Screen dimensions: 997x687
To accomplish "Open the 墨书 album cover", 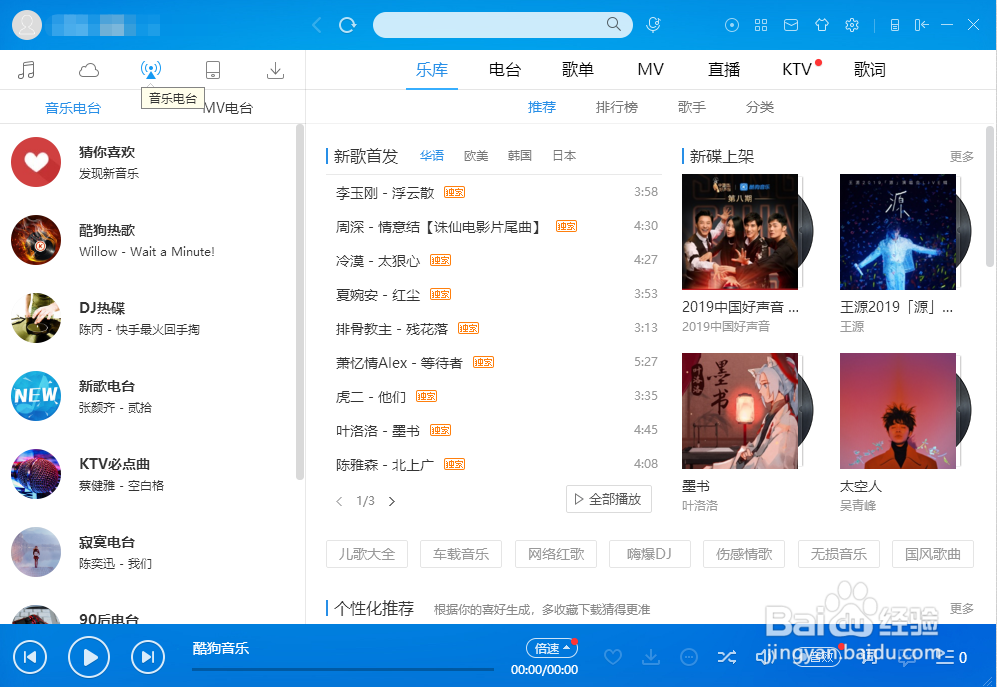I will pyautogui.click(x=739, y=411).
